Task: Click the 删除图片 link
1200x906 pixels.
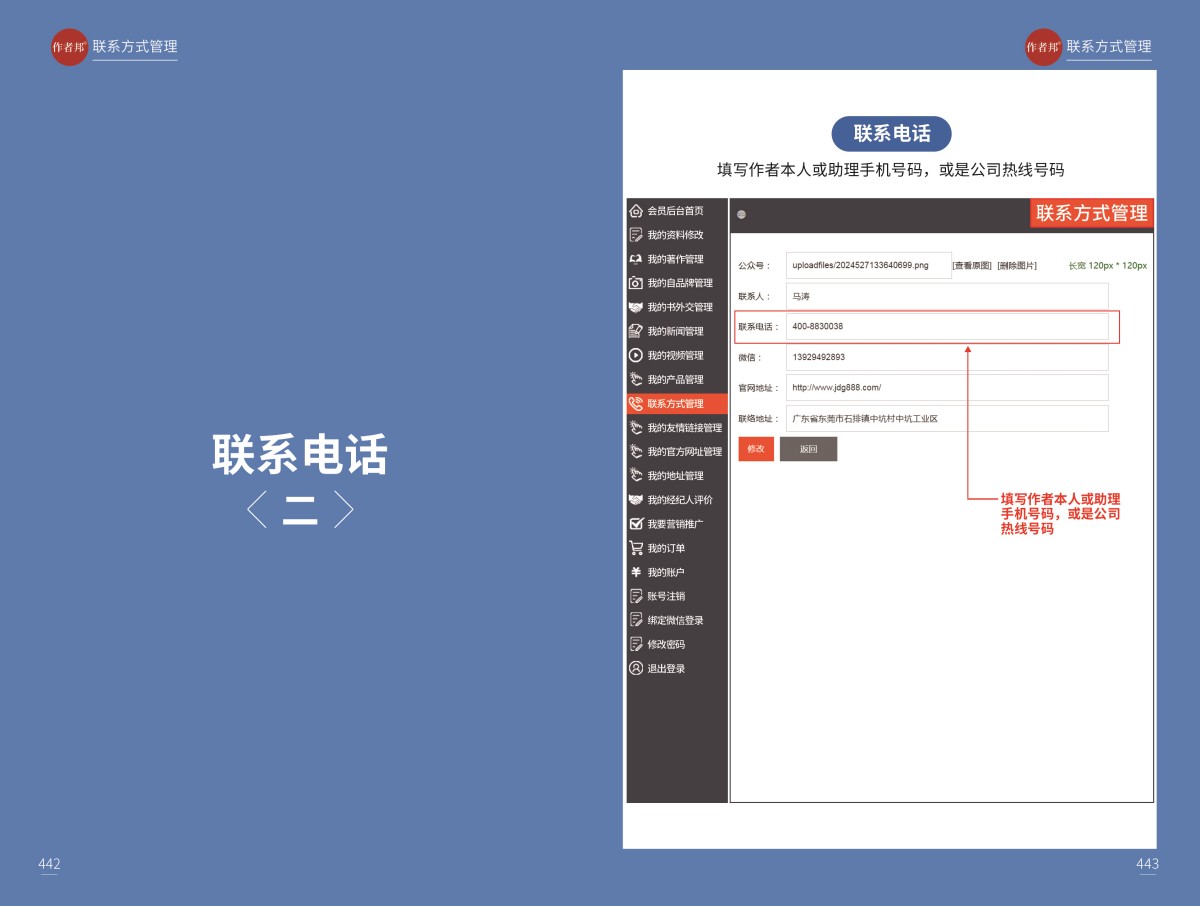Action: [x=1016, y=266]
